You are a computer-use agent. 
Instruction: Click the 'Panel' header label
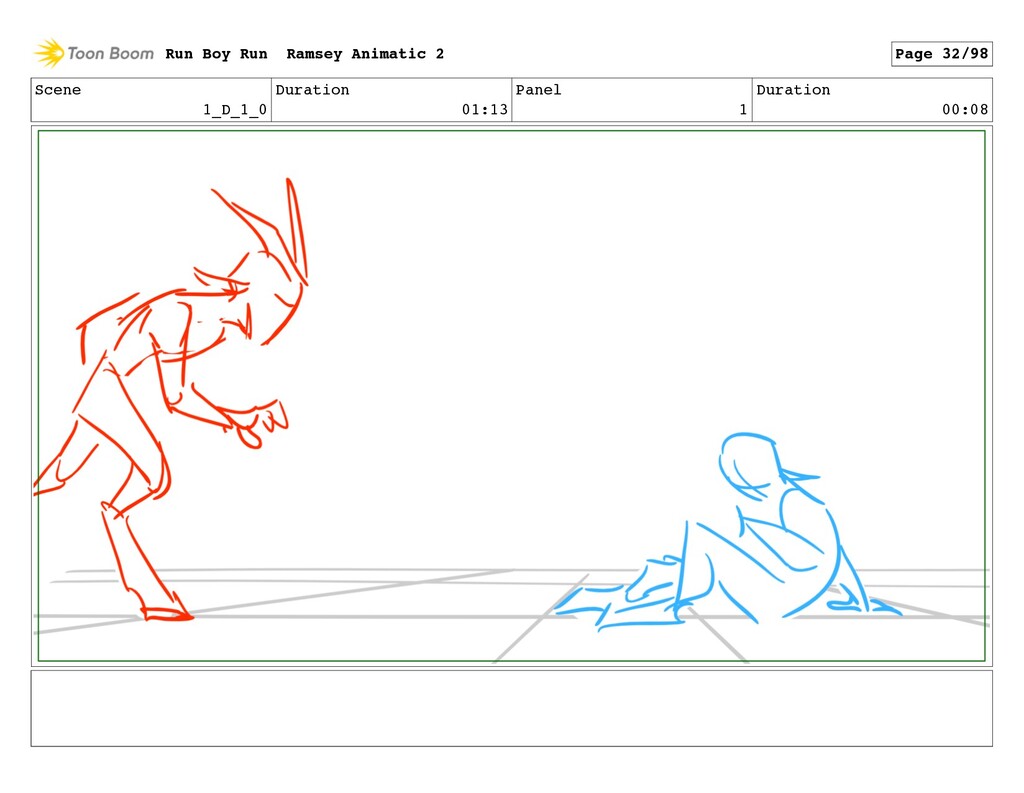[x=538, y=89]
